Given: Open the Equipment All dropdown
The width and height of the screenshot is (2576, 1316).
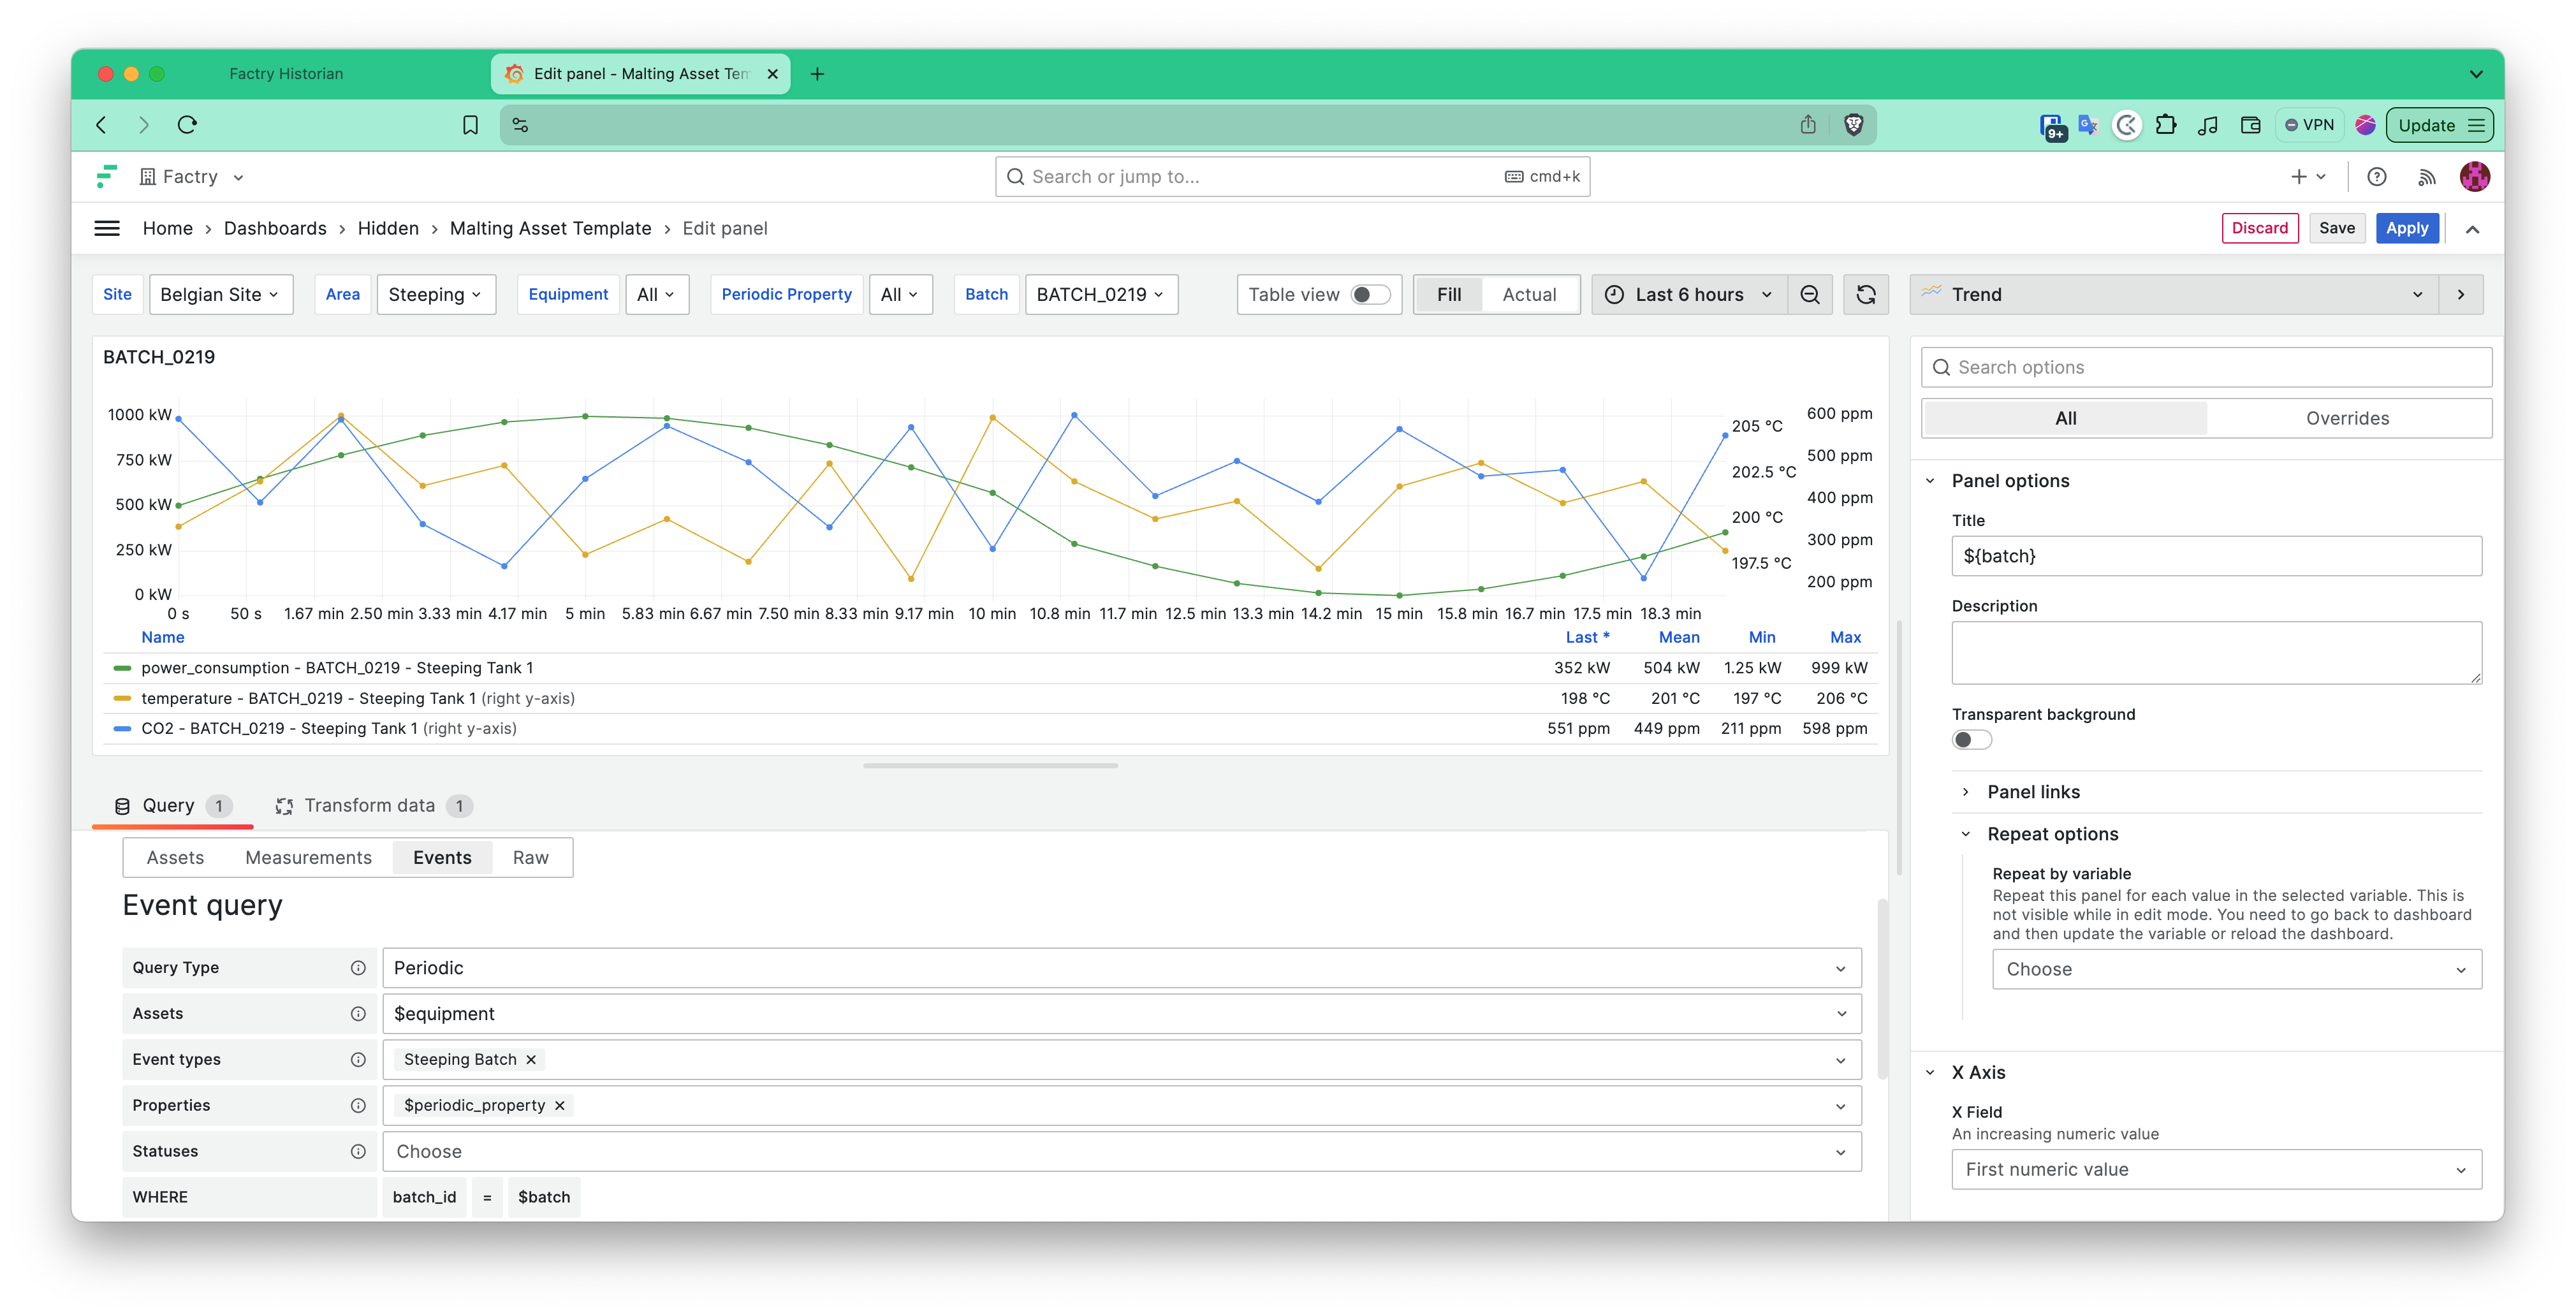Looking at the screenshot, I should point(657,294).
